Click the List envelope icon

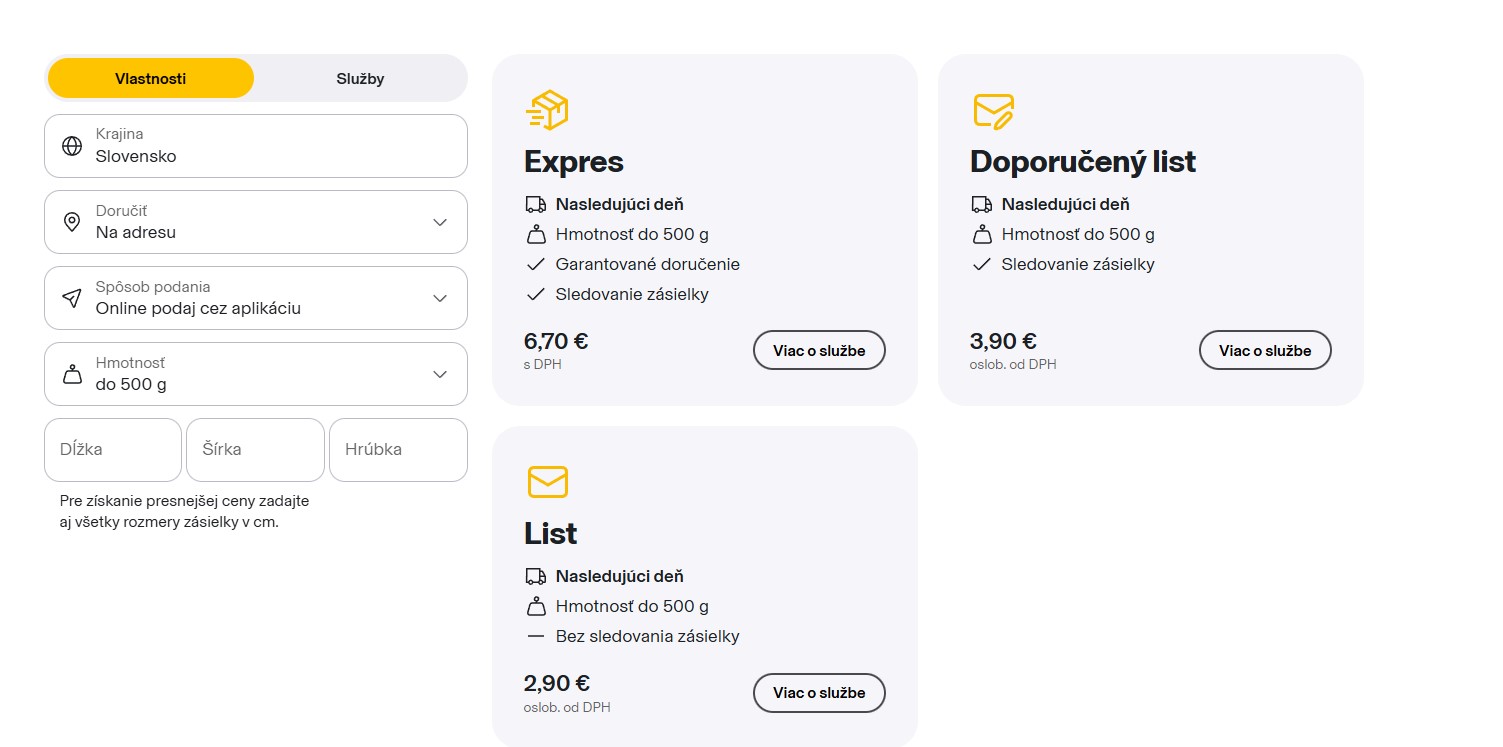coord(547,482)
